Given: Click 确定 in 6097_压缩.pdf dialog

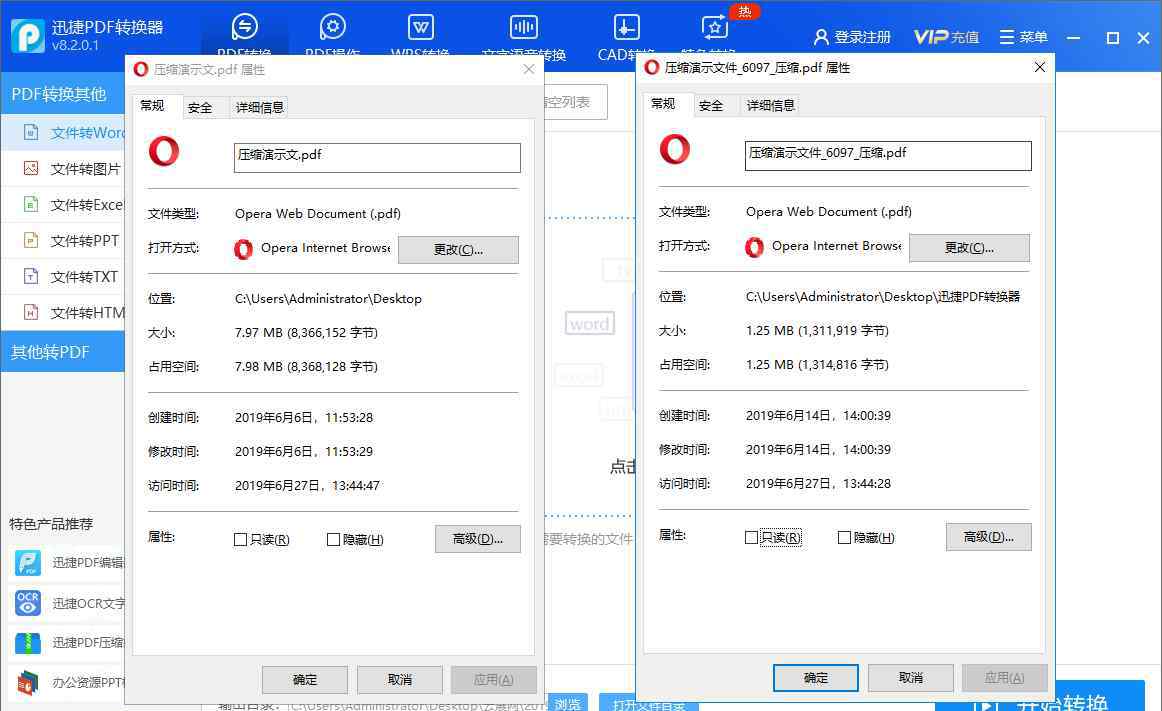Looking at the screenshot, I should 816,678.
